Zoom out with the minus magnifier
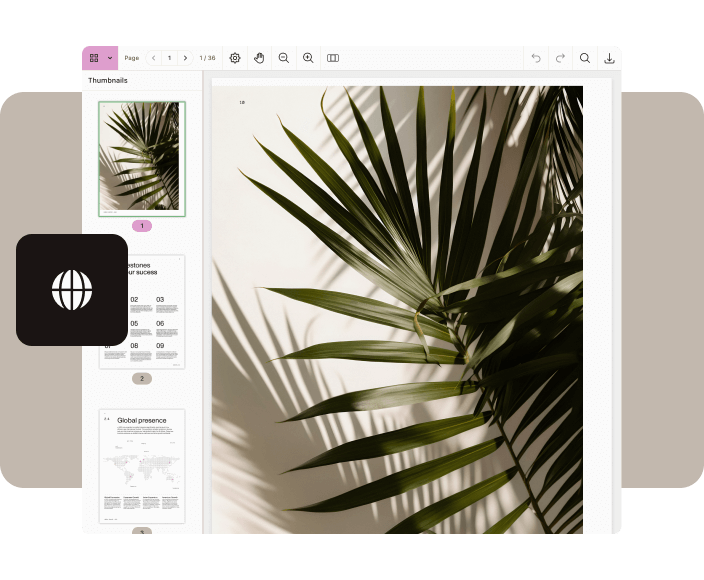Viewport: 704px width, 580px height. coord(284,58)
